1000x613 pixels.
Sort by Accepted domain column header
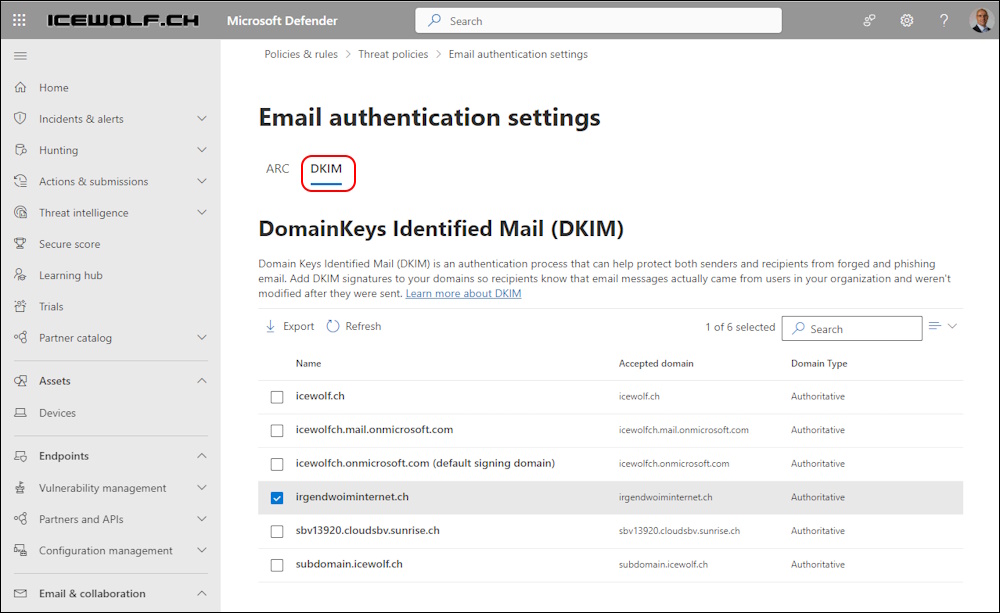pyautogui.click(x=656, y=363)
